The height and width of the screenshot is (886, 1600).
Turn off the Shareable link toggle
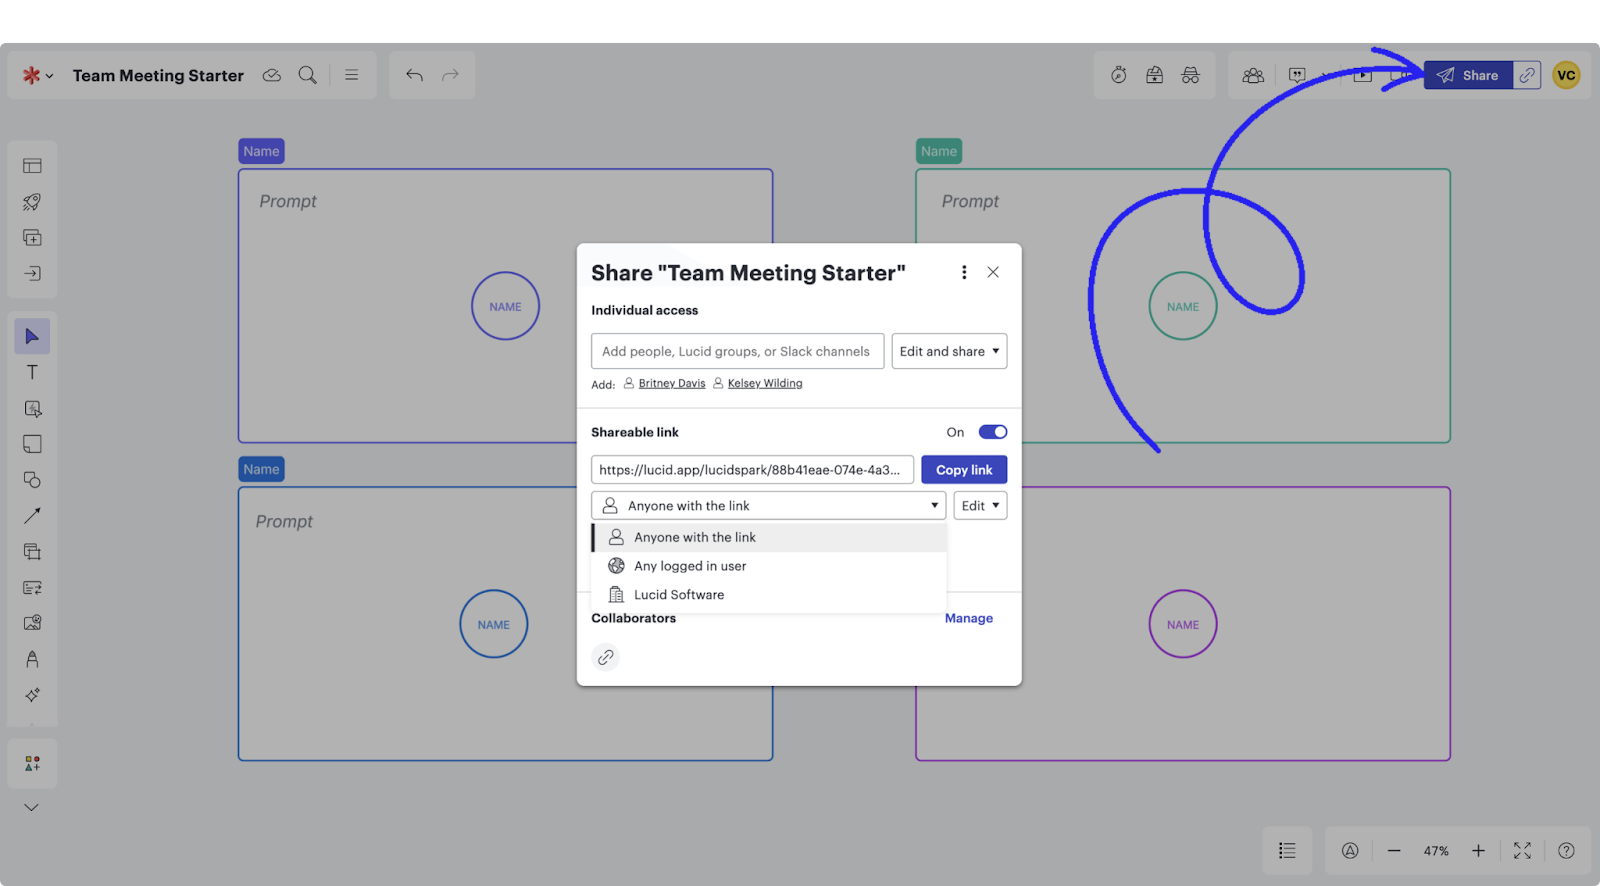(x=993, y=432)
